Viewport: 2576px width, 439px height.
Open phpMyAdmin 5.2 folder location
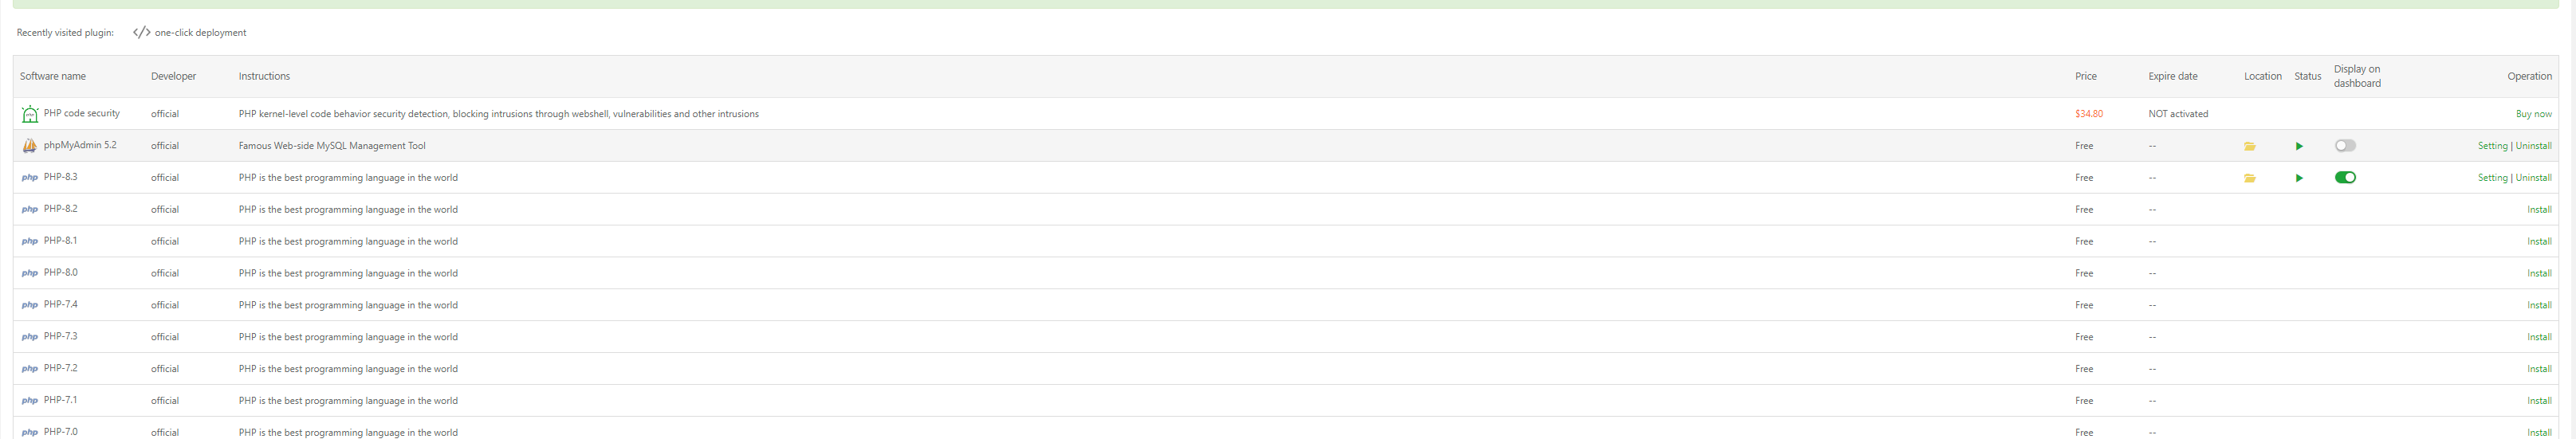(2249, 146)
